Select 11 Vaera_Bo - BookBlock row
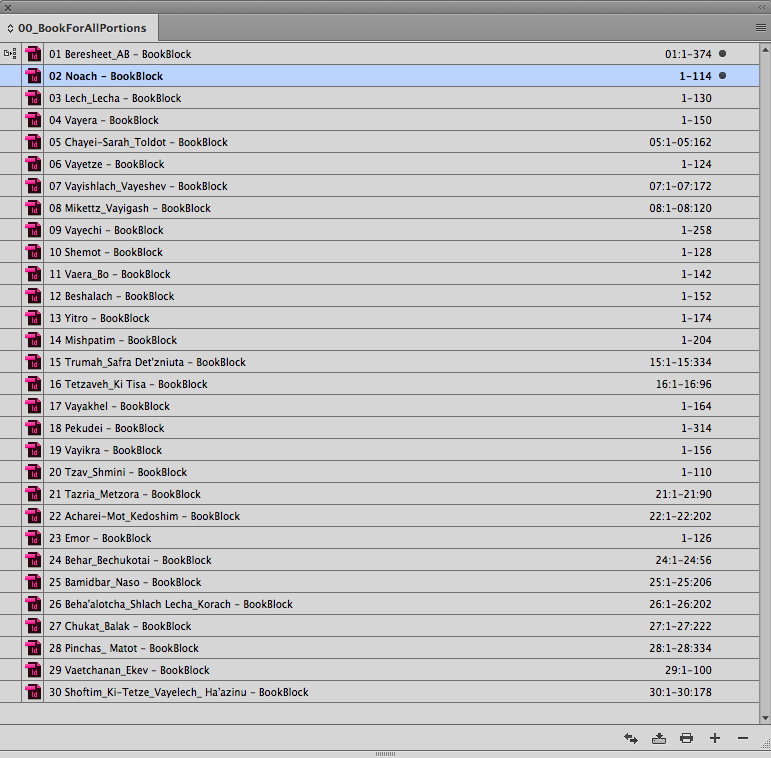771x758 pixels. (x=380, y=274)
